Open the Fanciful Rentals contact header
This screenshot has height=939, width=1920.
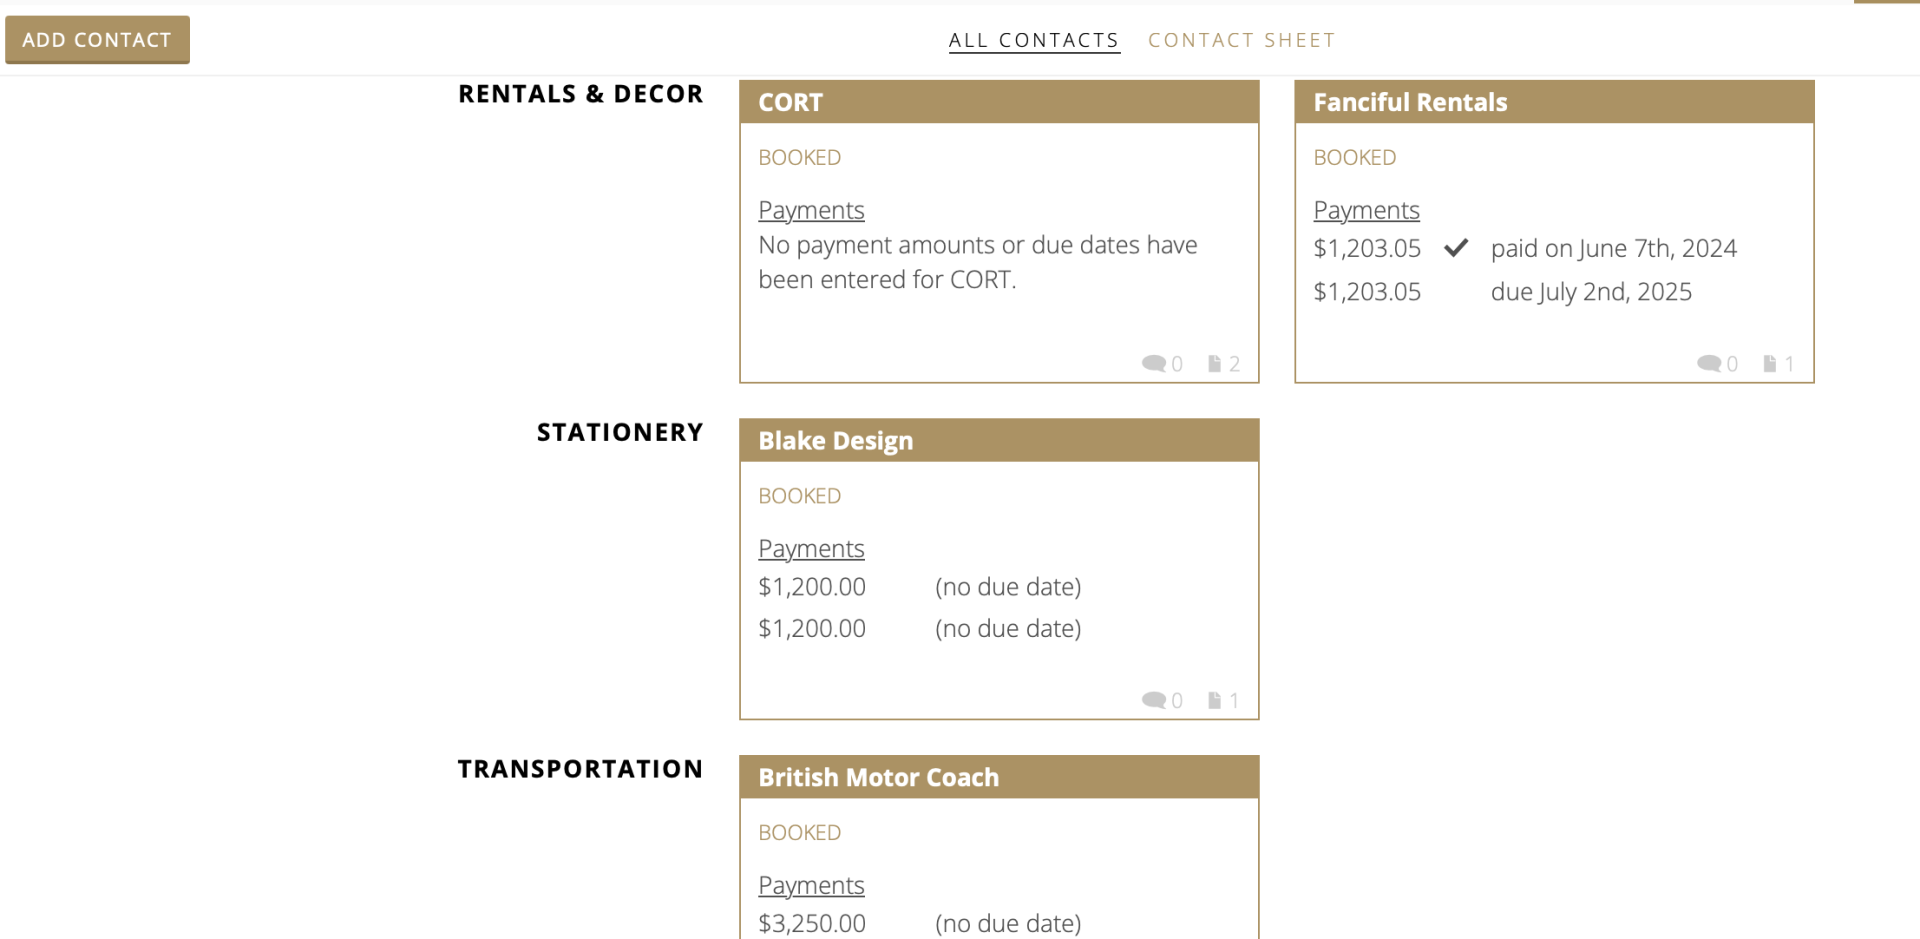pyautogui.click(x=1410, y=102)
